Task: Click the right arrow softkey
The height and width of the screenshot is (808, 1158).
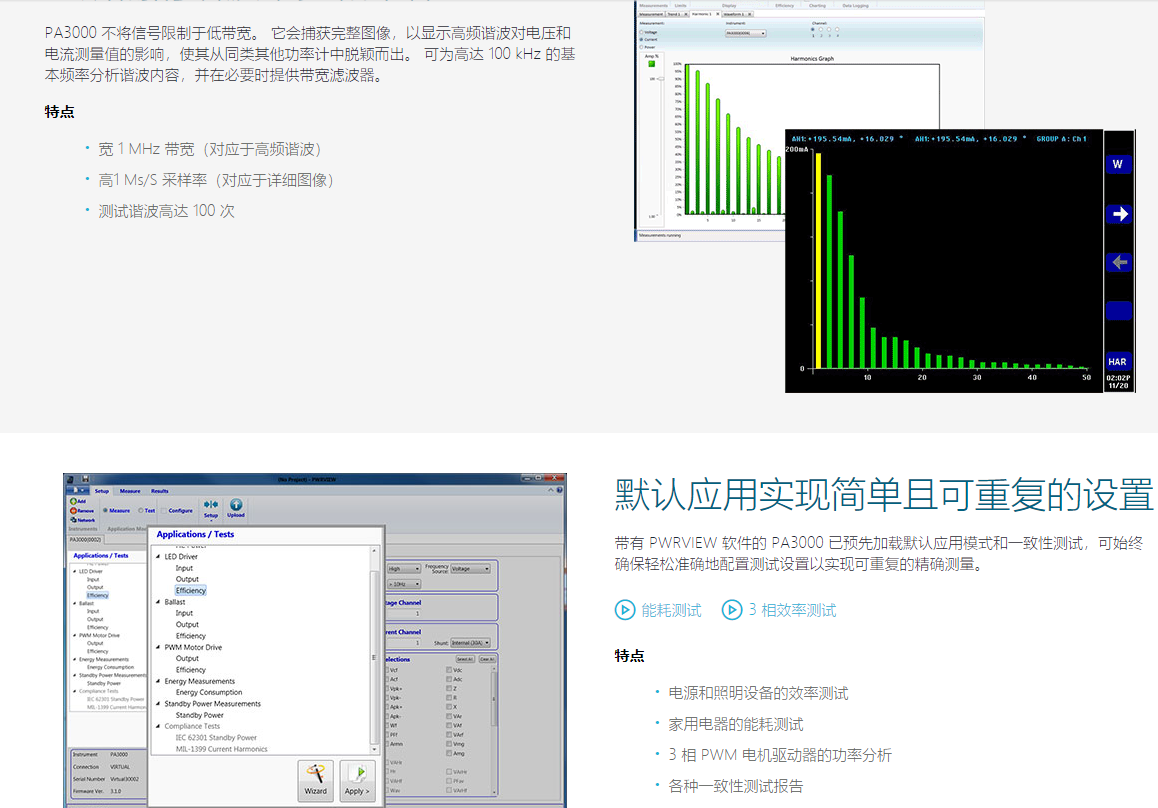Action: (x=1119, y=213)
